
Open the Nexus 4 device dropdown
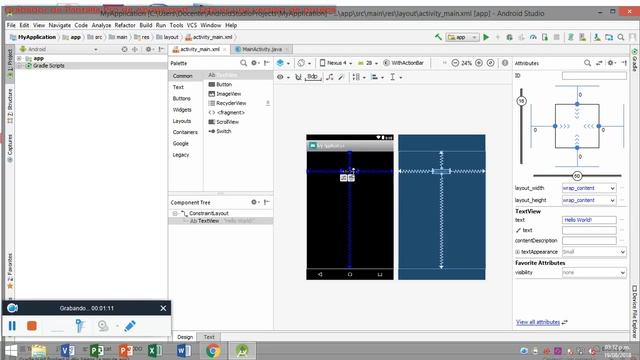336,63
